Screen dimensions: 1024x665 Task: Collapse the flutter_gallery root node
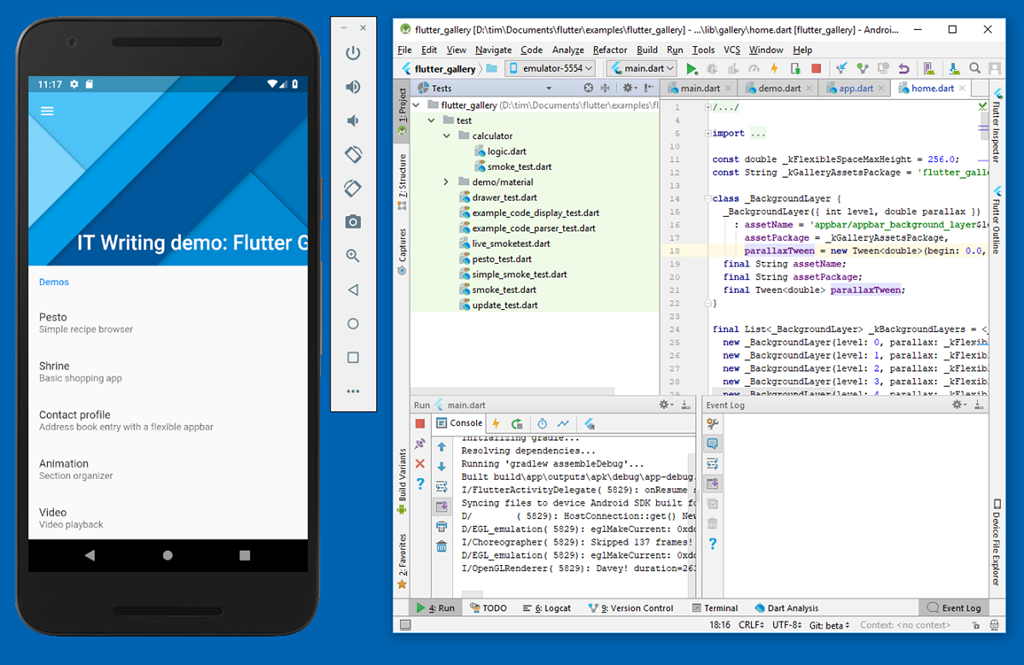tap(416, 105)
